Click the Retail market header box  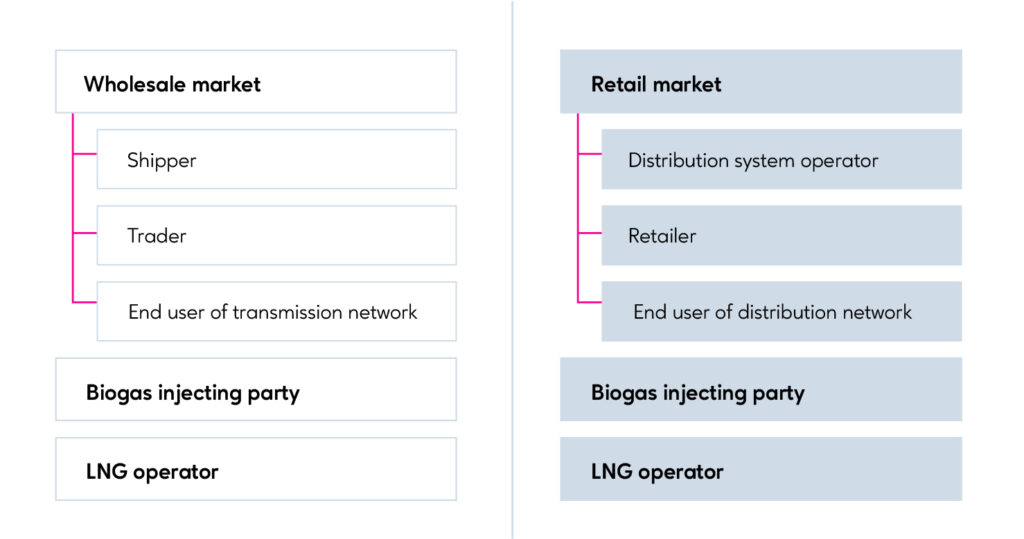click(760, 82)
